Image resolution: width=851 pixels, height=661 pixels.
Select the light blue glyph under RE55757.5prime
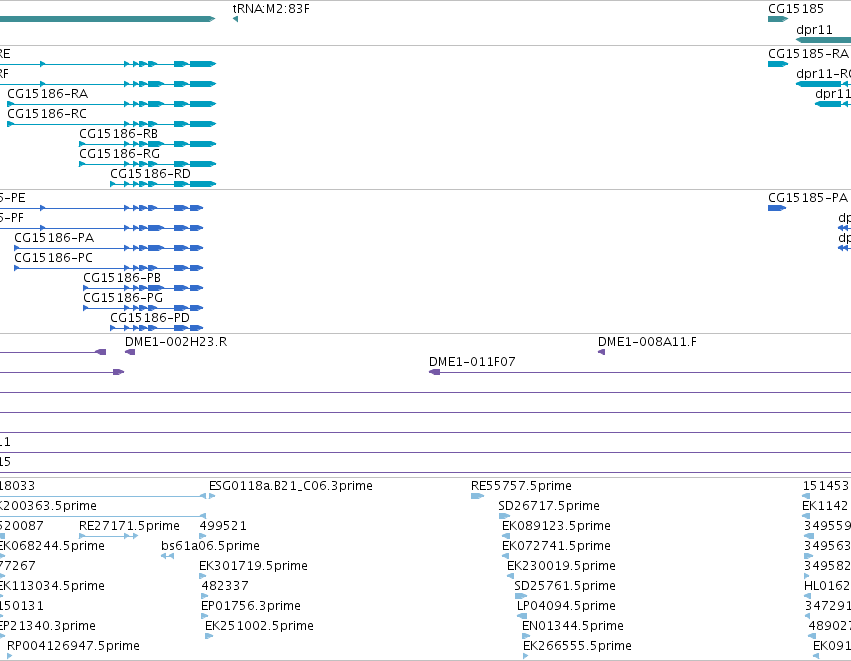click(x=477, y=496)
